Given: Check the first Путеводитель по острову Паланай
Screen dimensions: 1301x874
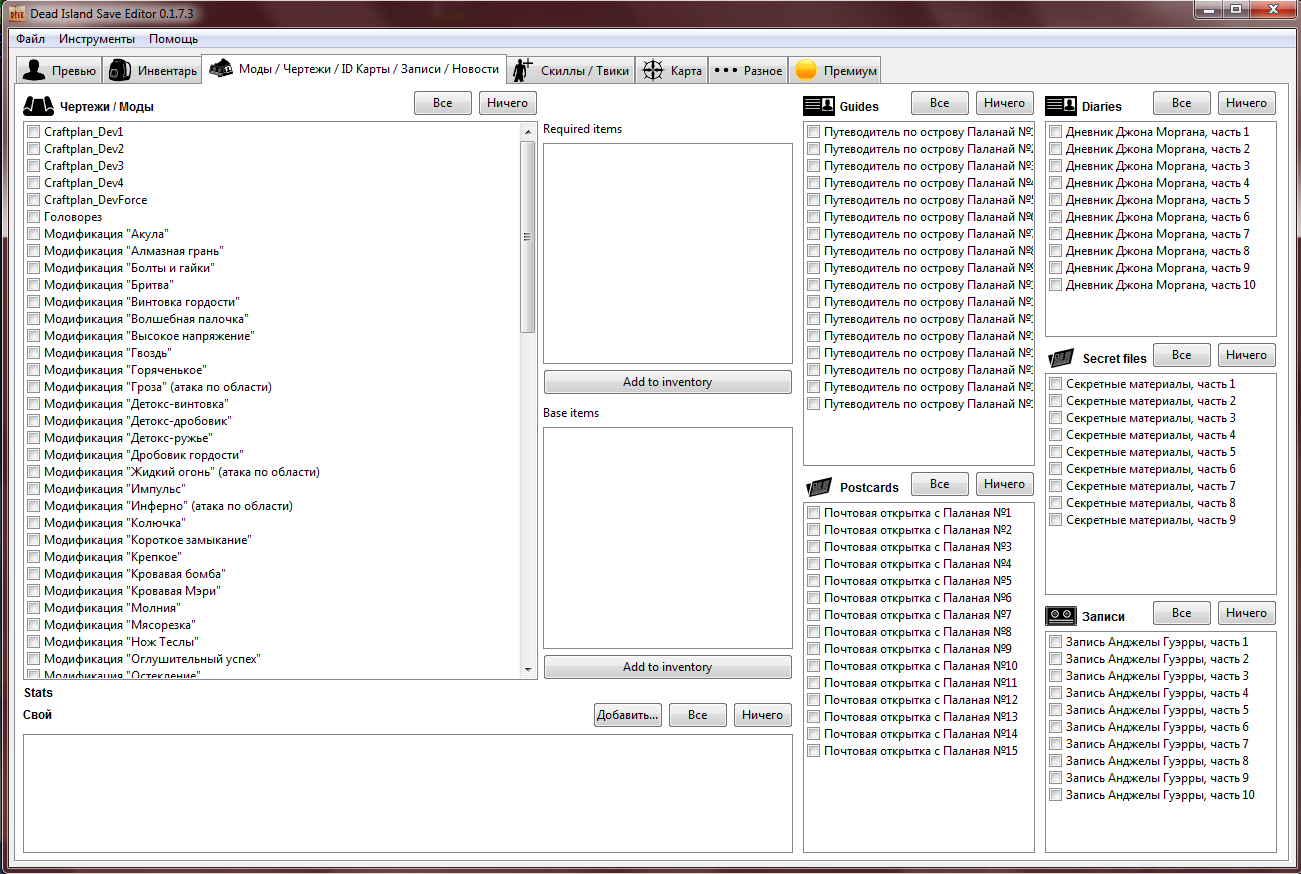Looking at the screenshot, I should coord(814,132).
